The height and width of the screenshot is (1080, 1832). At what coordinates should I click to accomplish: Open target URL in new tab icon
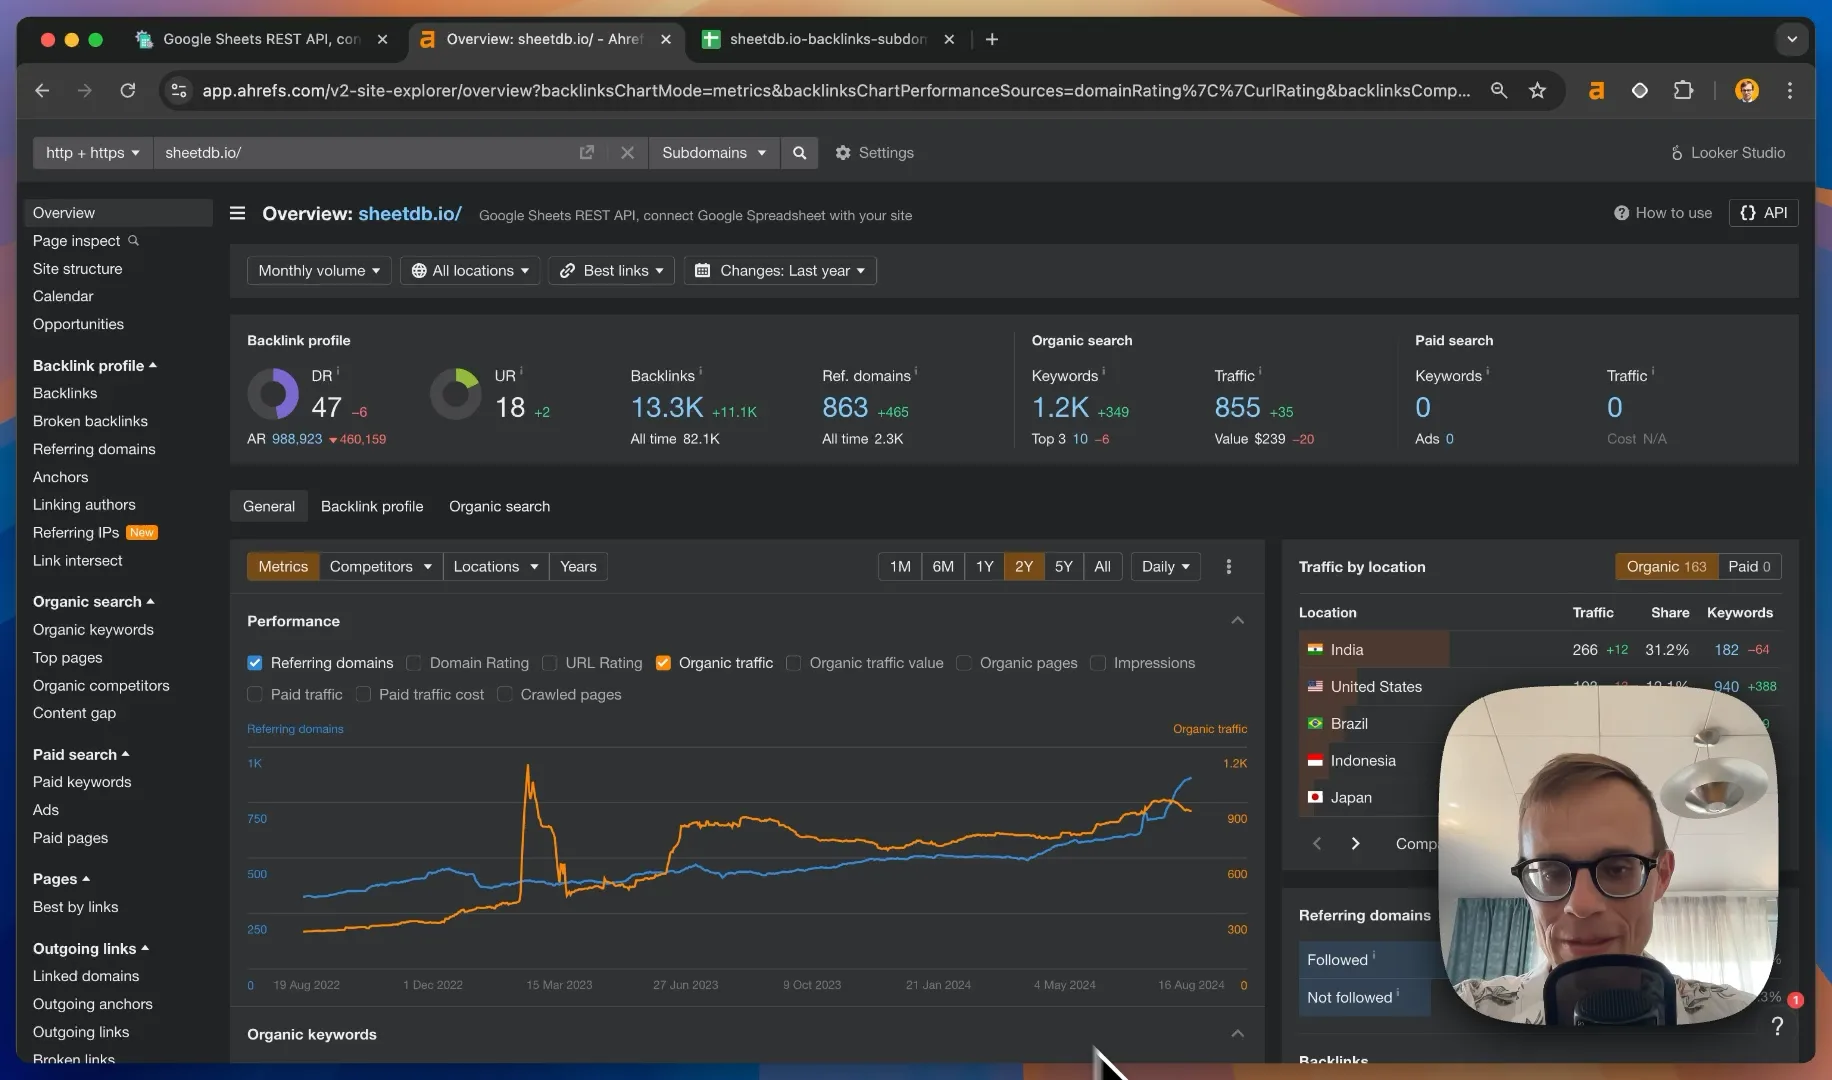coord(587,153)
